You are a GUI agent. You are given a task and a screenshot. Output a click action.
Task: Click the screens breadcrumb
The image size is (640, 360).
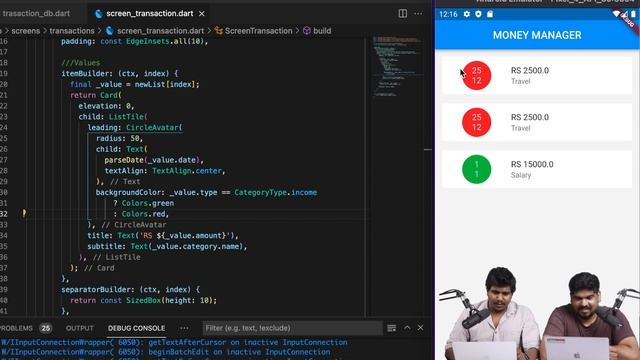pyautogui.click(x=25, y=31)
